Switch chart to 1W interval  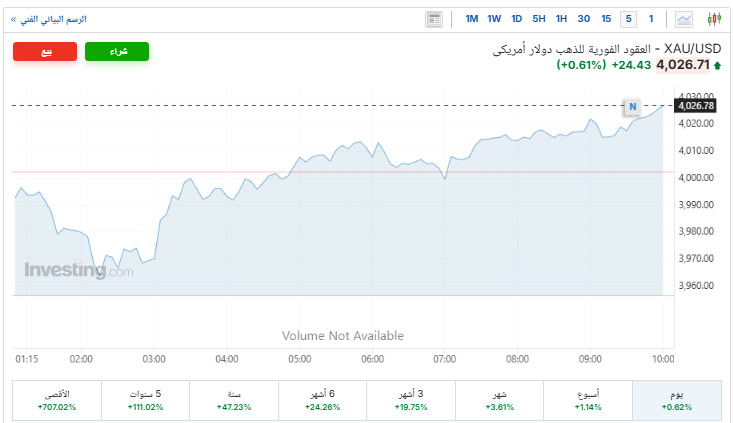(x=494, y=19)
